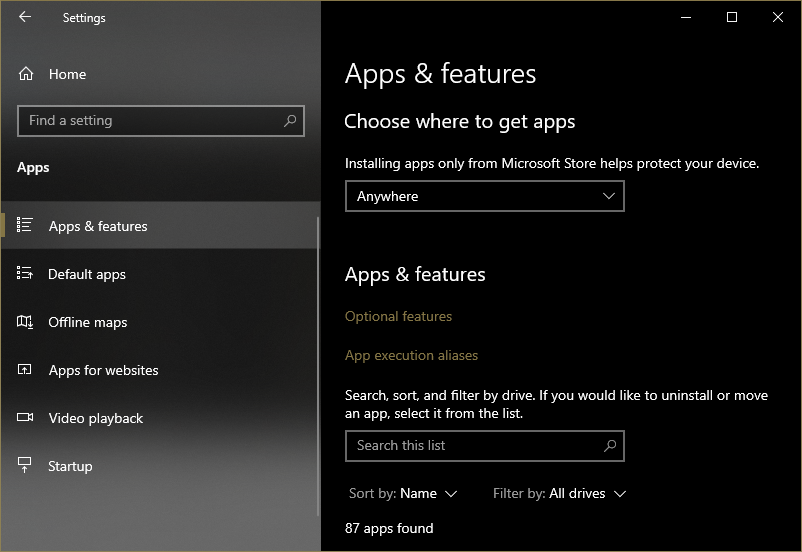Click the Offline maps icon
Screen dimensions: 802x552
[x=25, y=322]
